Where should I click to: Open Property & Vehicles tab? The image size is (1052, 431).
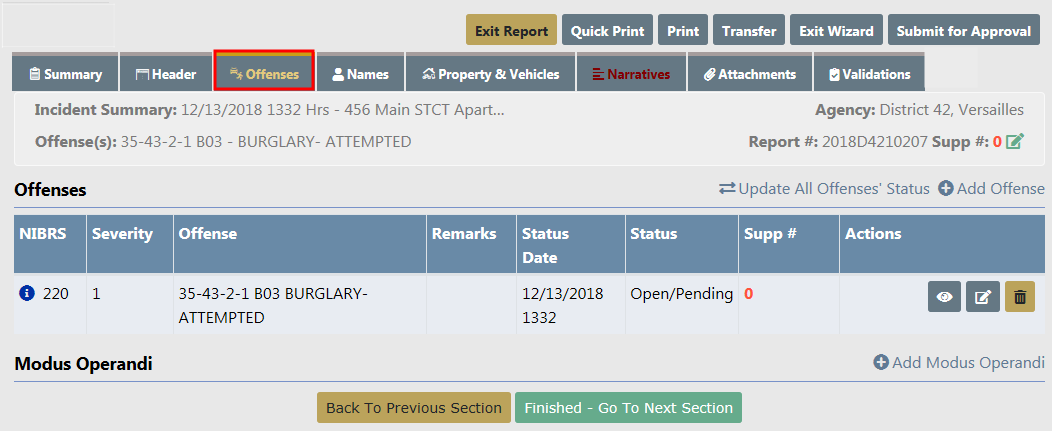click(489, 74)
